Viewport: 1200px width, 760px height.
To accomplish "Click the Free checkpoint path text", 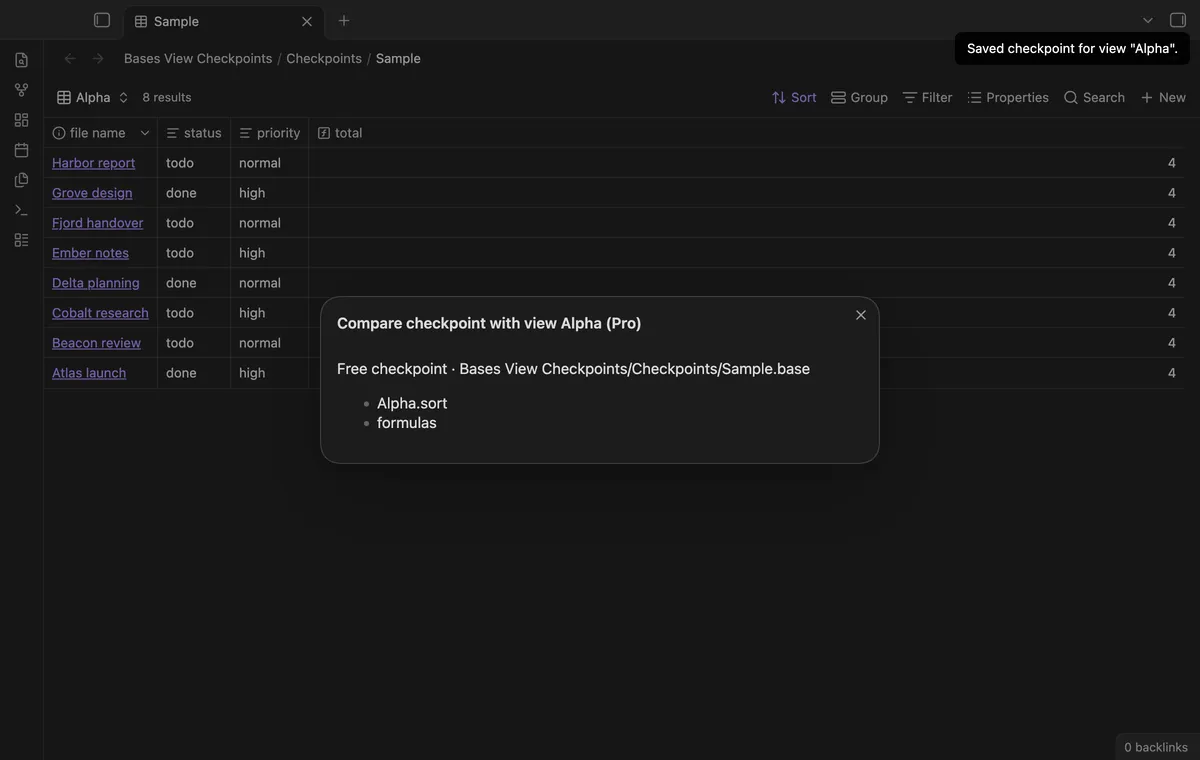I will [573, 369].
